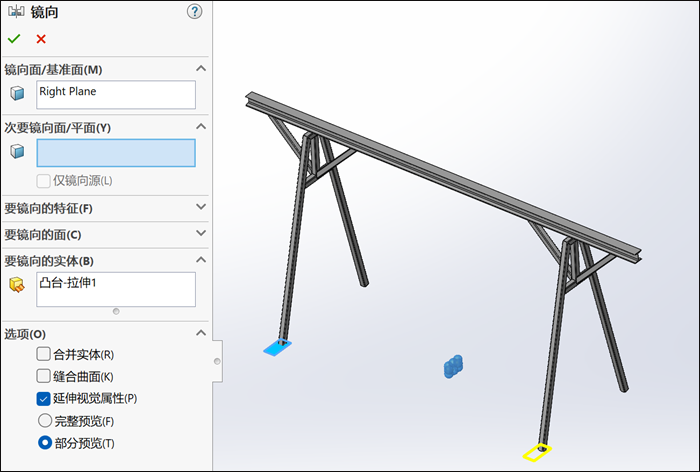Uncheck 延伸视觉属性 option
The image size is (700, 472).
click(43, 398)
